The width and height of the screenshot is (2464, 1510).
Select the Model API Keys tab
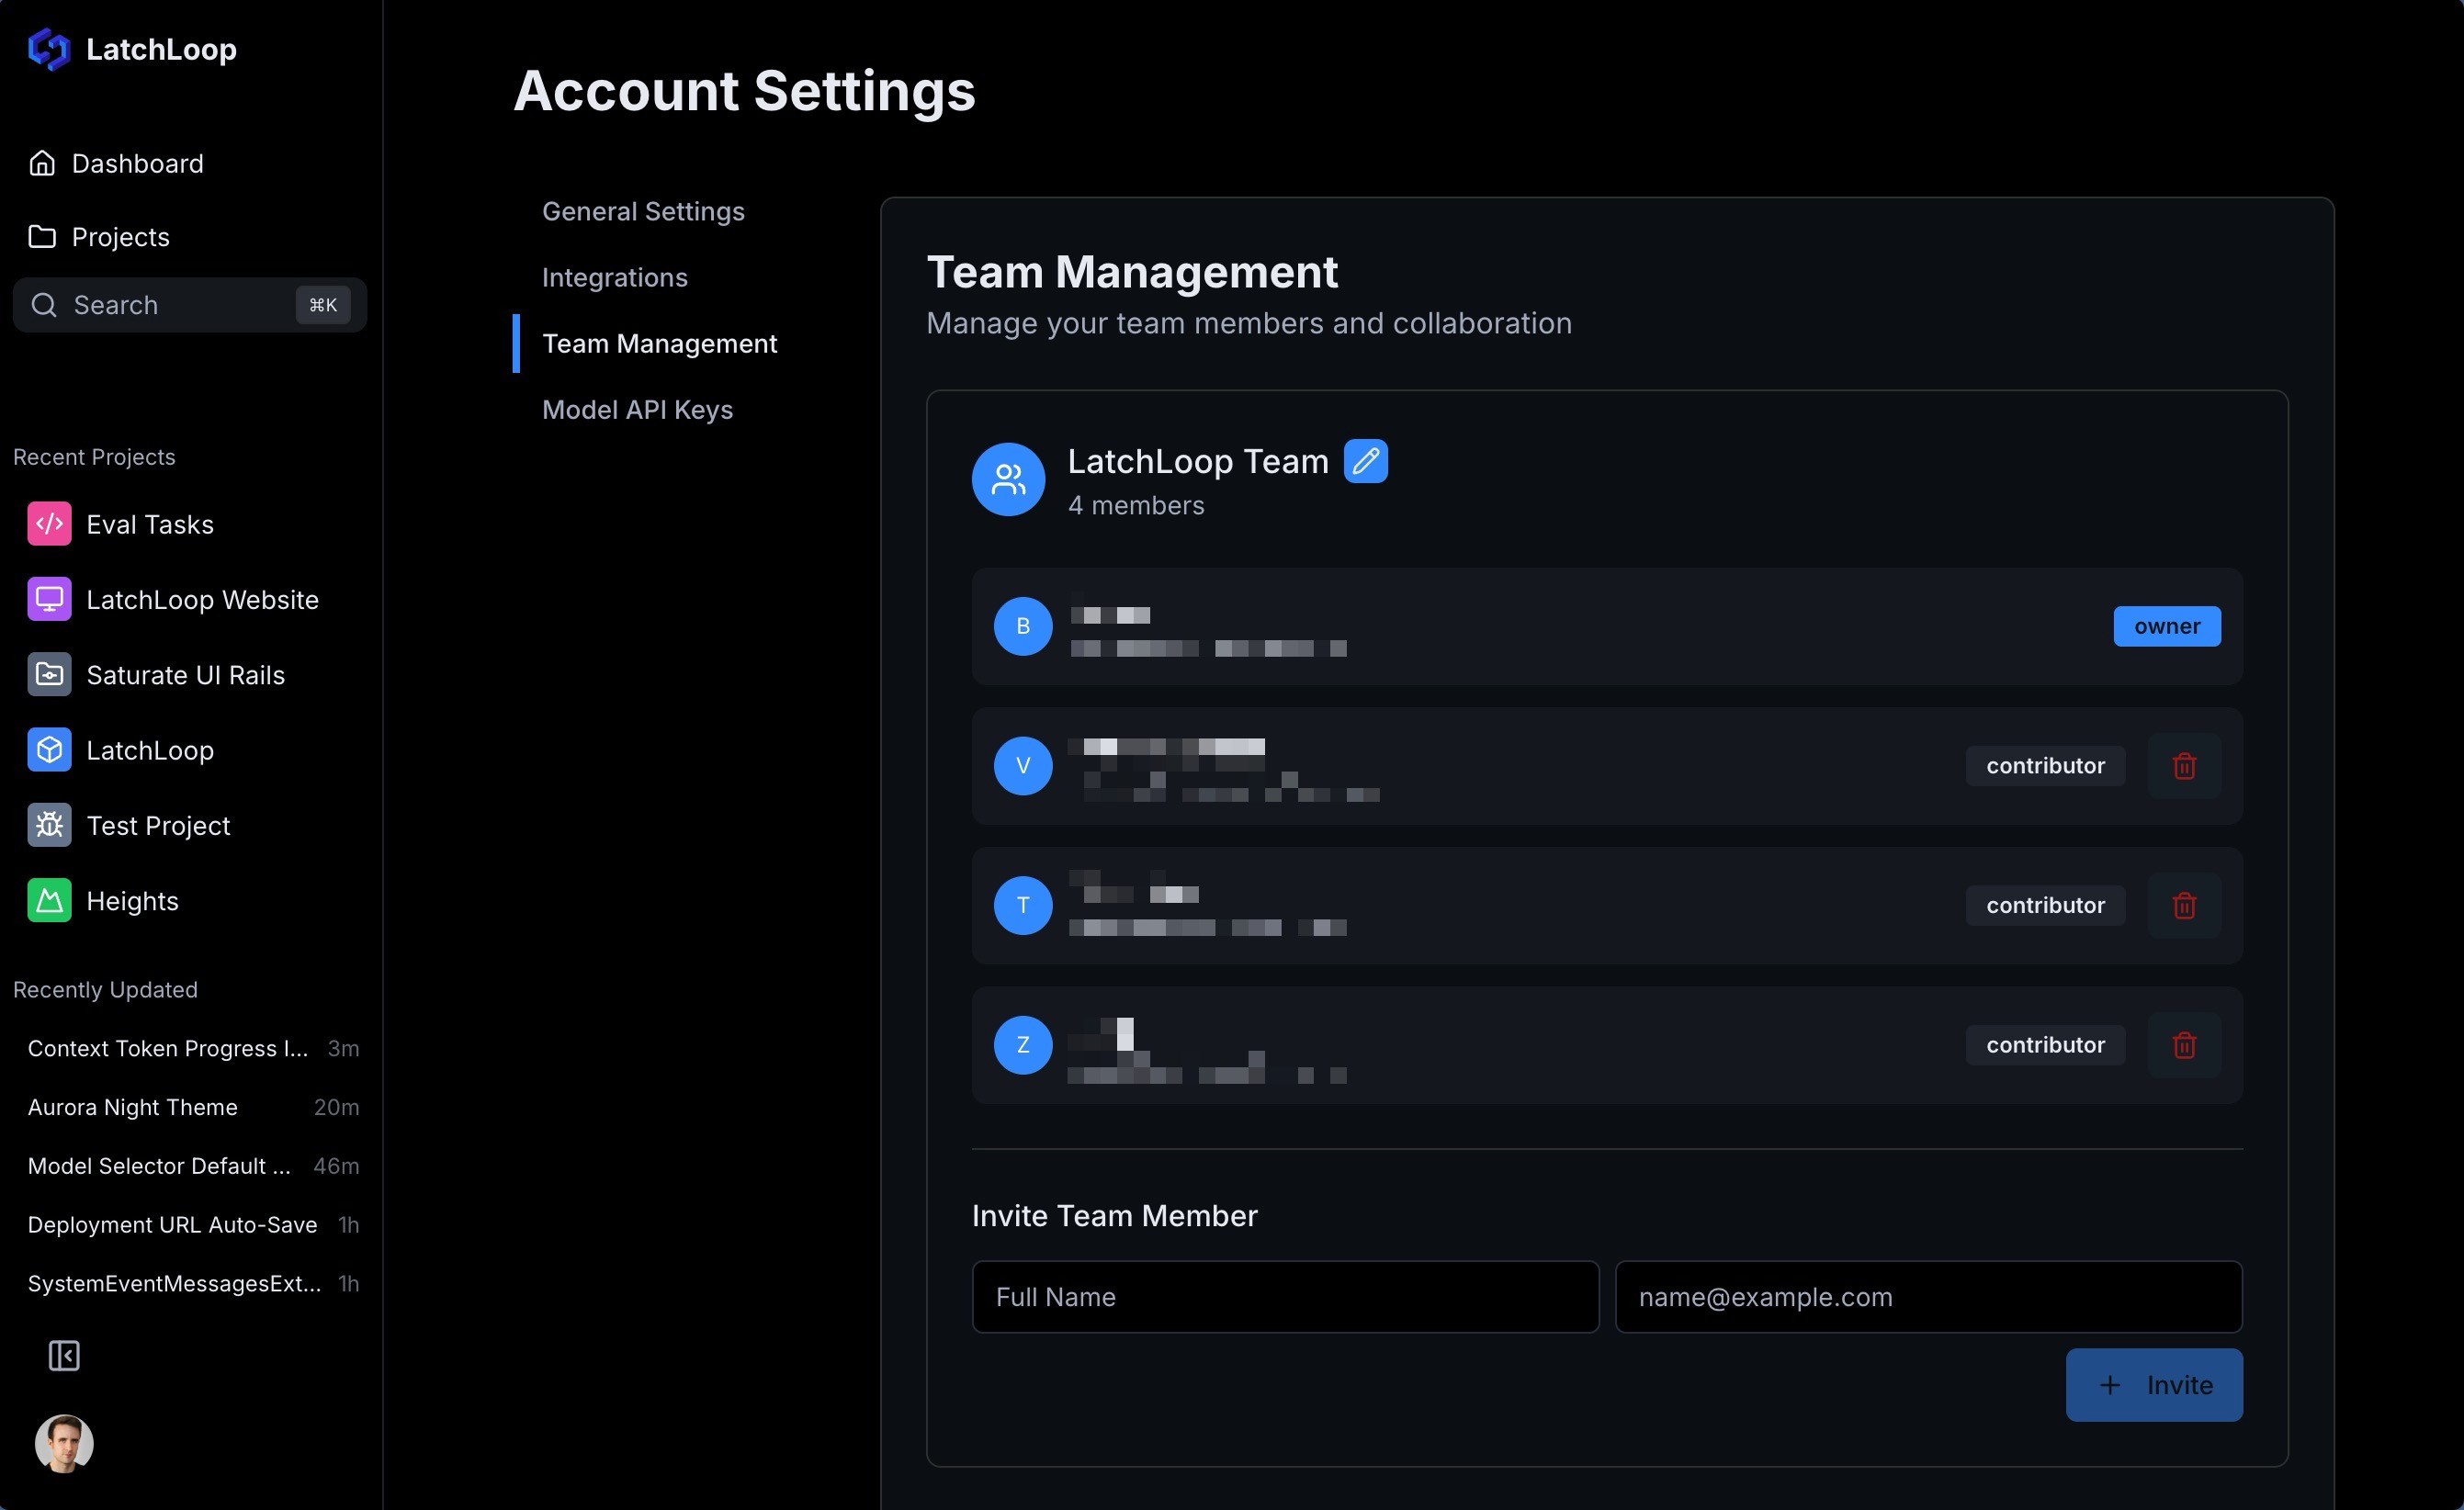point(637,410)
